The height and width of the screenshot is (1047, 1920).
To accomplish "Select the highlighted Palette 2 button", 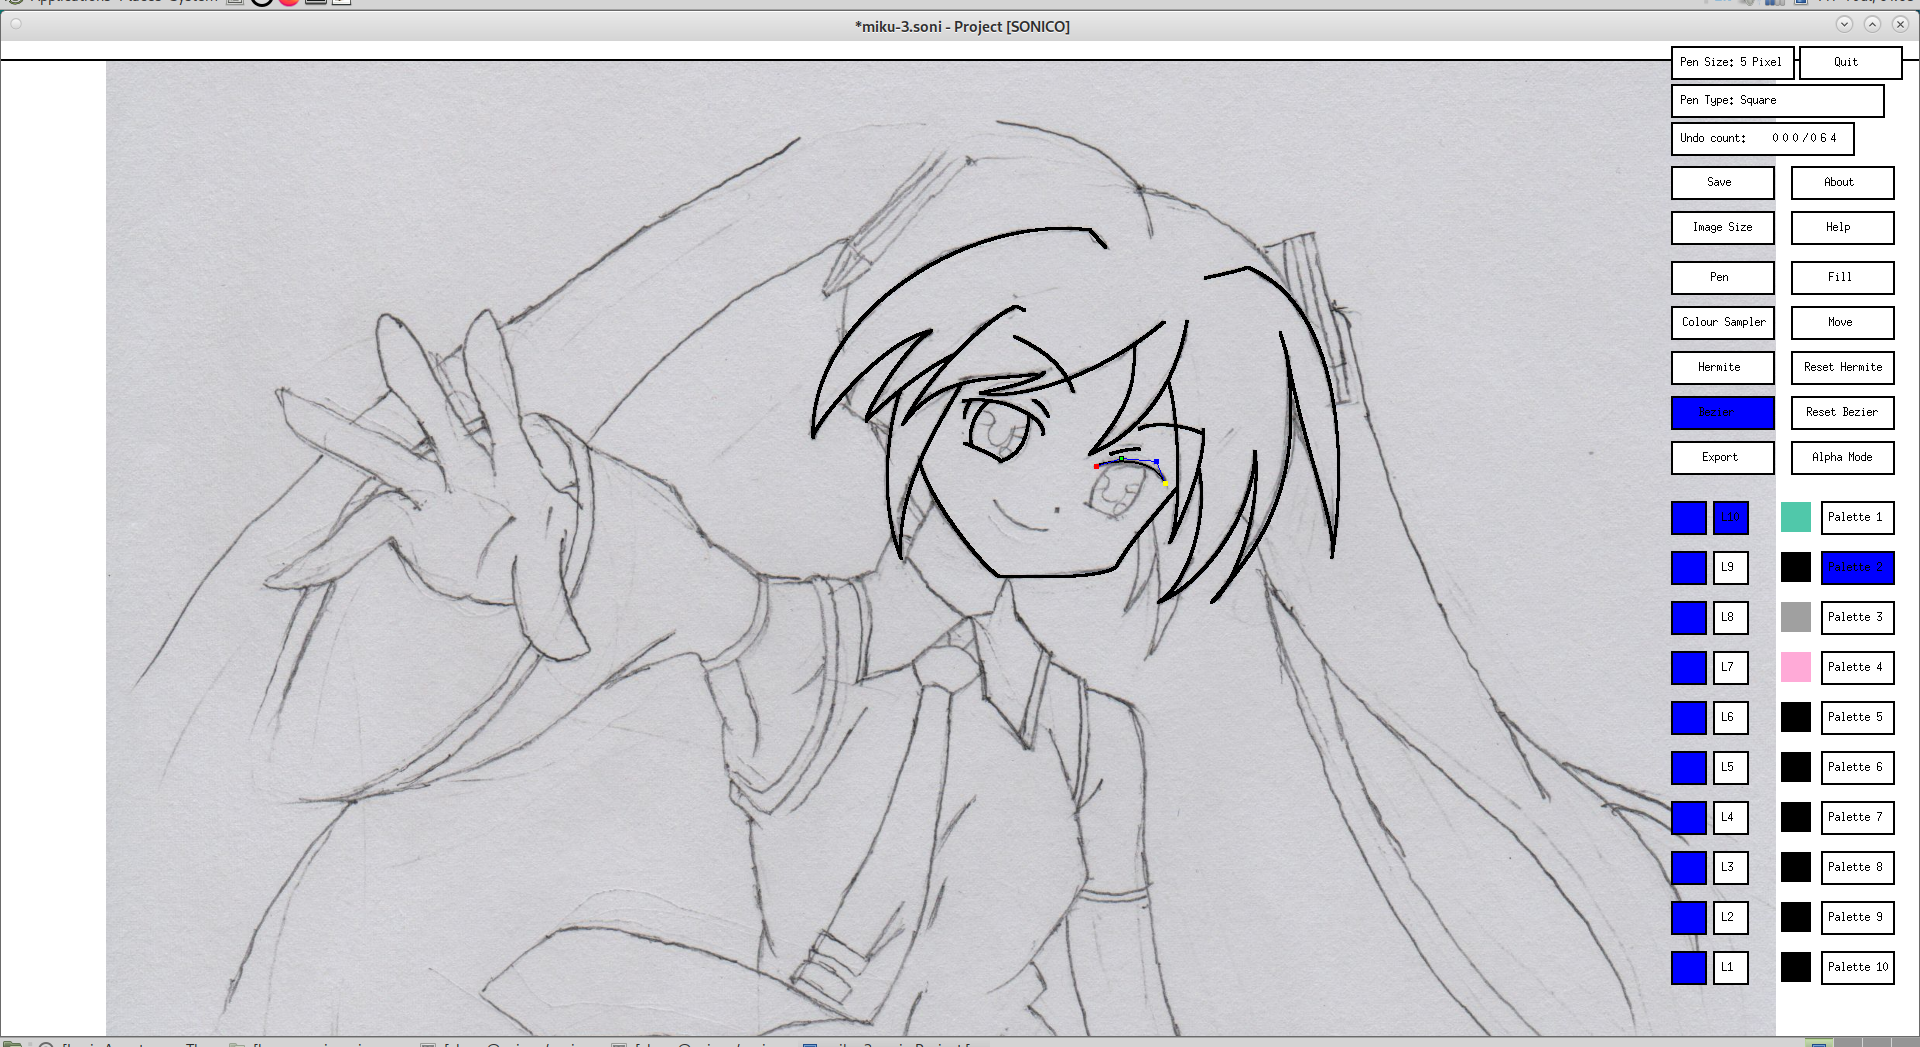I will [x=1857, y=567].
